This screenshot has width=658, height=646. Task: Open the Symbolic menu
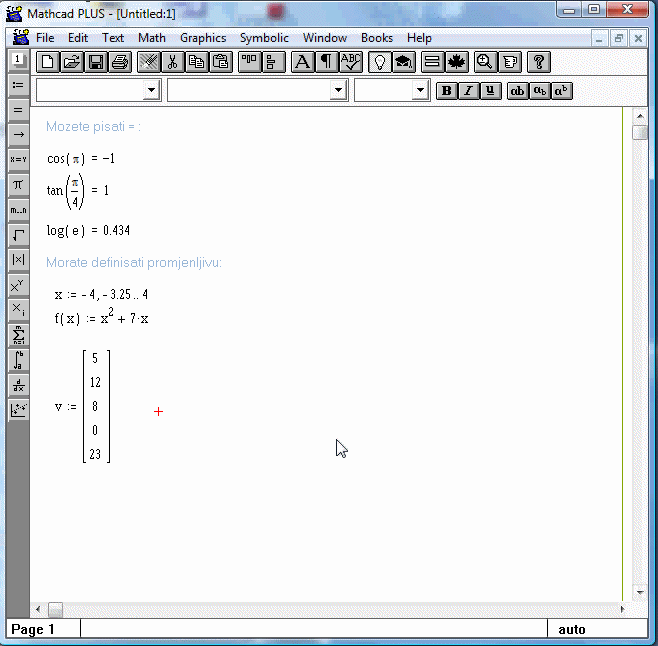coord(264,38)
